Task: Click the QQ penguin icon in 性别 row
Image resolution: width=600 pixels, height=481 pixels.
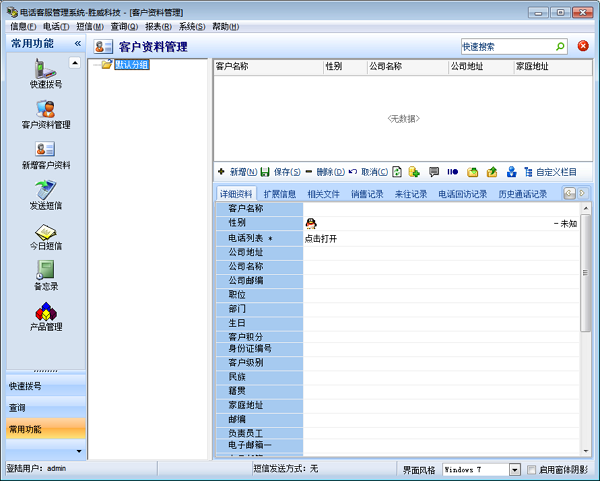Action: point(311,223)
